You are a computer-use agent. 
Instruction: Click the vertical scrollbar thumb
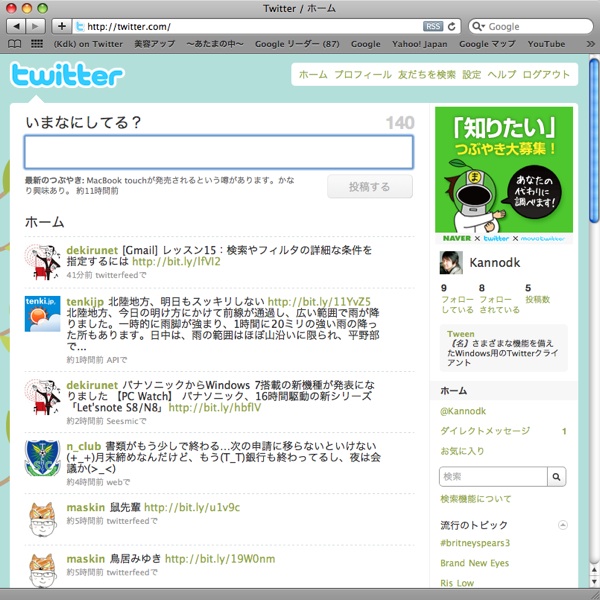[x=594, y=140]
